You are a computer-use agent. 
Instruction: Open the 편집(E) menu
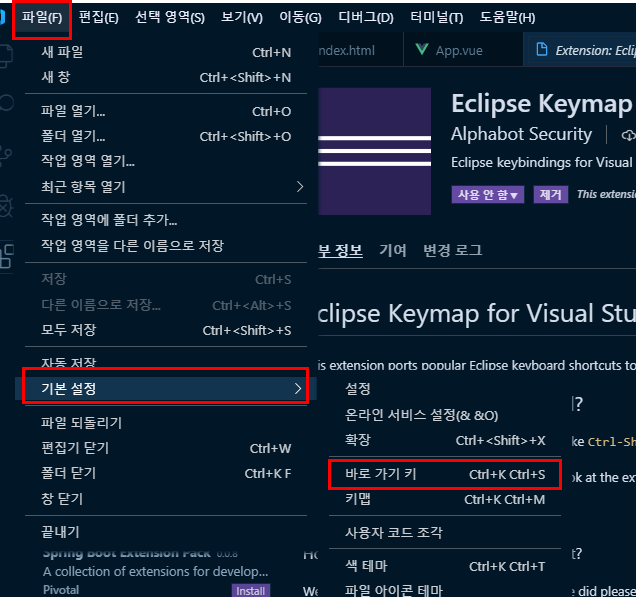[99, 17]
